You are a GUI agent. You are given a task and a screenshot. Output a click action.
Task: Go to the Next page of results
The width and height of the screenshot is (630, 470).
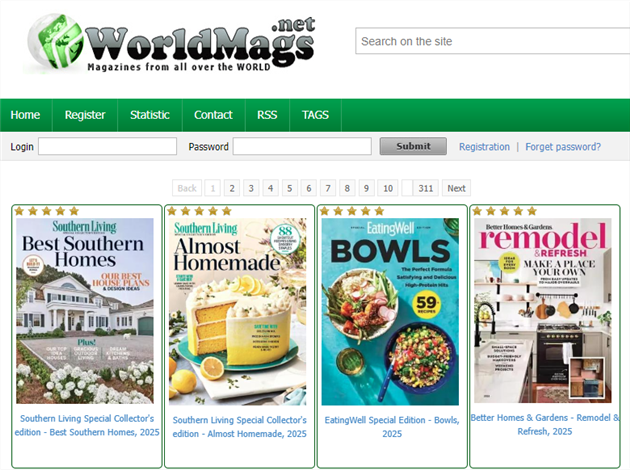[x=456, y=188]
